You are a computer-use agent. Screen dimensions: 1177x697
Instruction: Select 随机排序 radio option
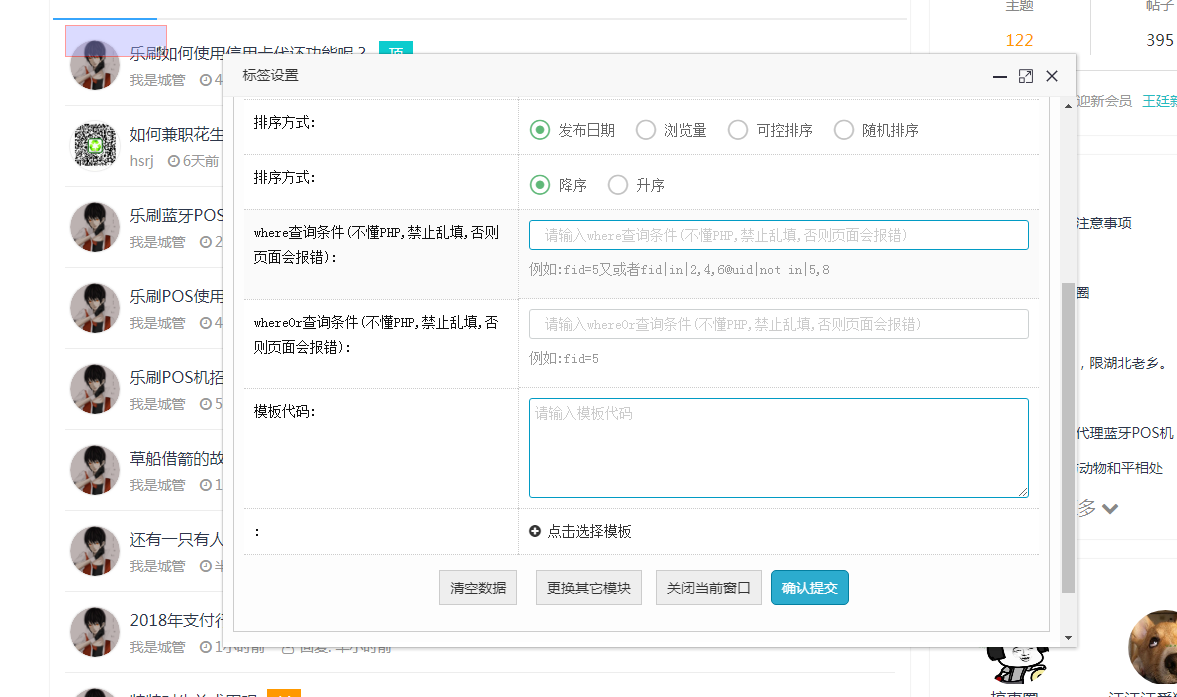pos(844,130)
